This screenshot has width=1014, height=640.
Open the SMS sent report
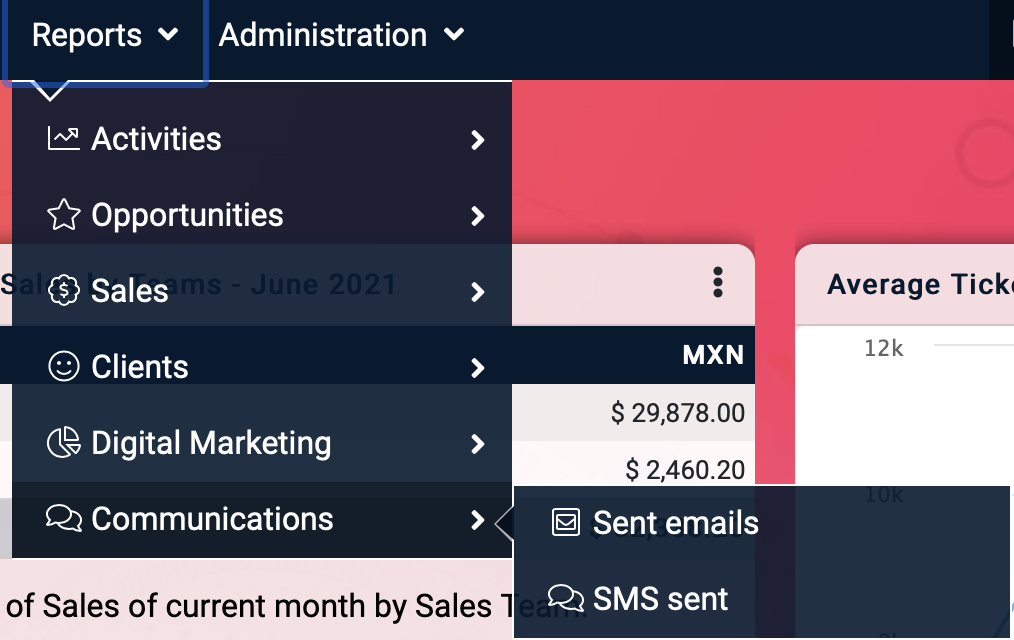[761, 598]
